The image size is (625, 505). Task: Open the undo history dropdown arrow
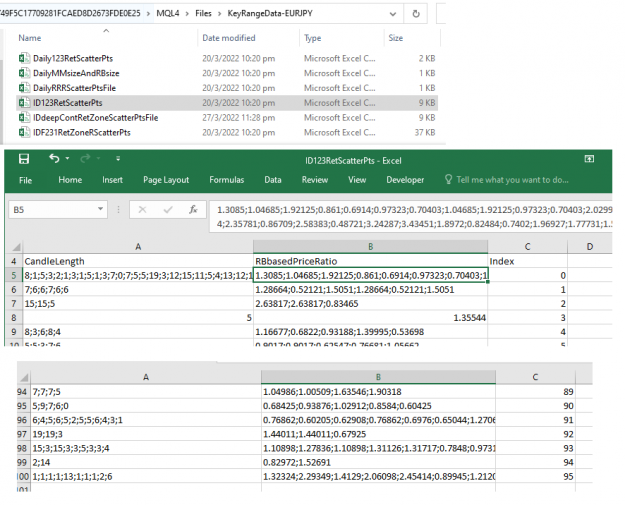(x=67, y=159)
